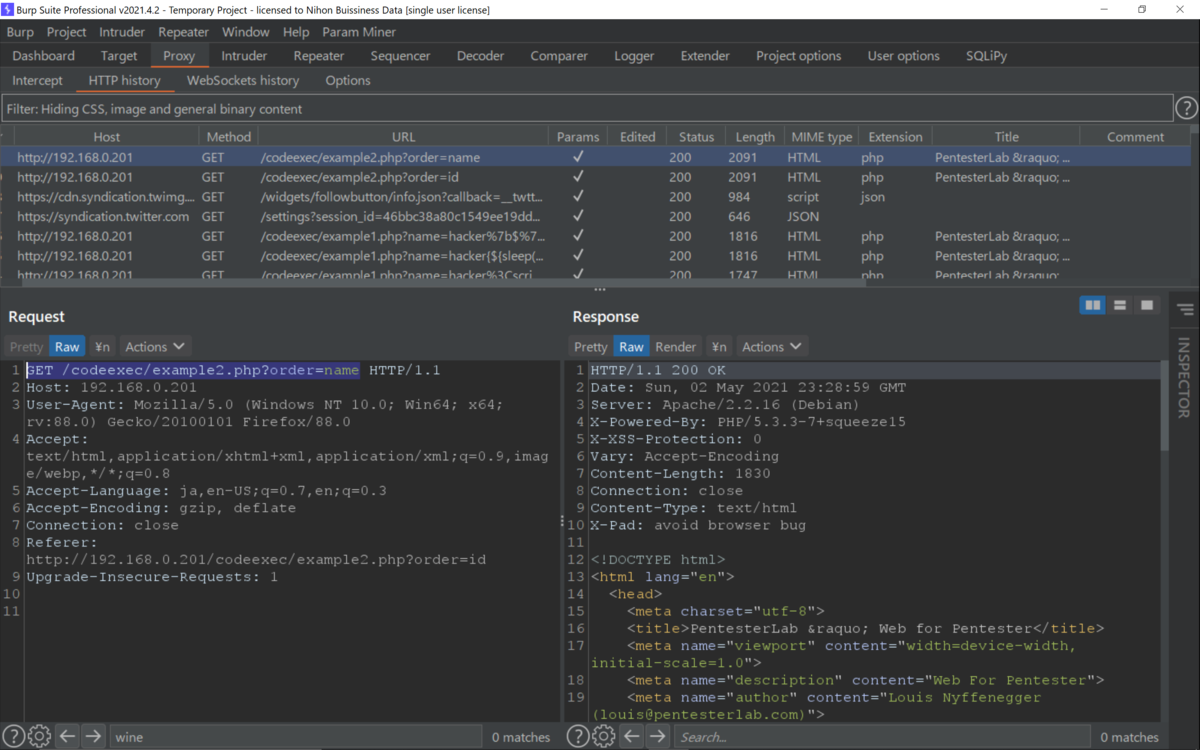The height and width of the screenshot is (750, 1200).
Task: Switch to stacked vertical layout icon
Action: 1120,305
